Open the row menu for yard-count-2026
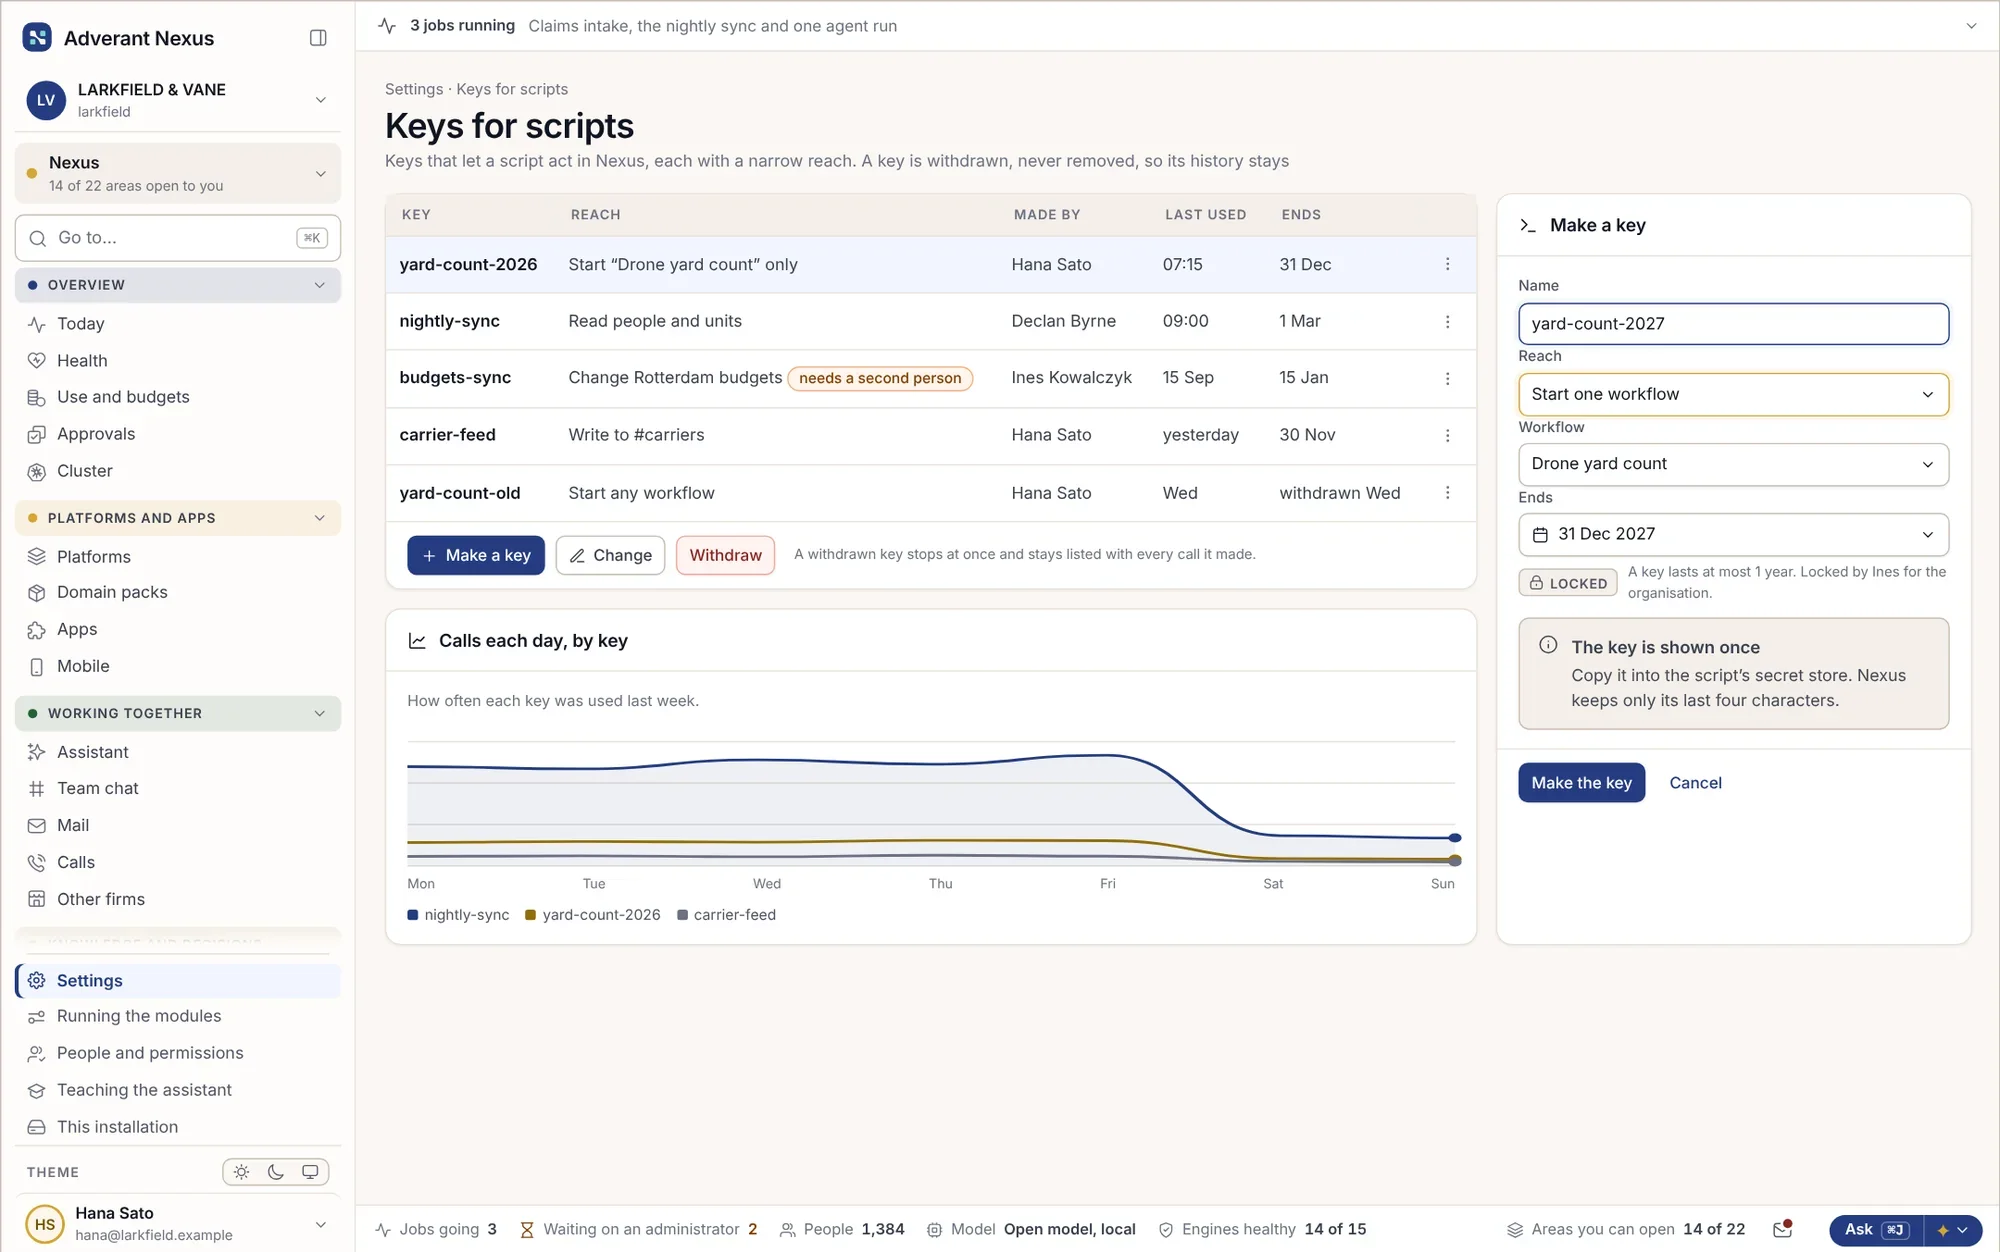 (x=1447, y=264)
